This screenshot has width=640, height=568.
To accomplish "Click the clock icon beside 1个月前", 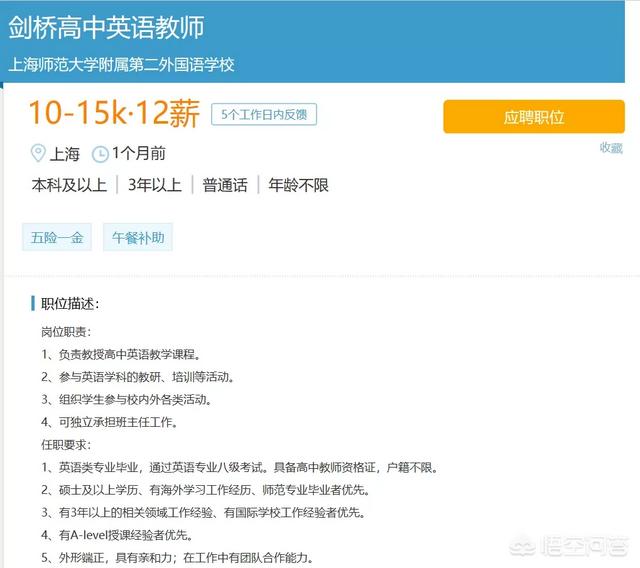I will 100,154.
